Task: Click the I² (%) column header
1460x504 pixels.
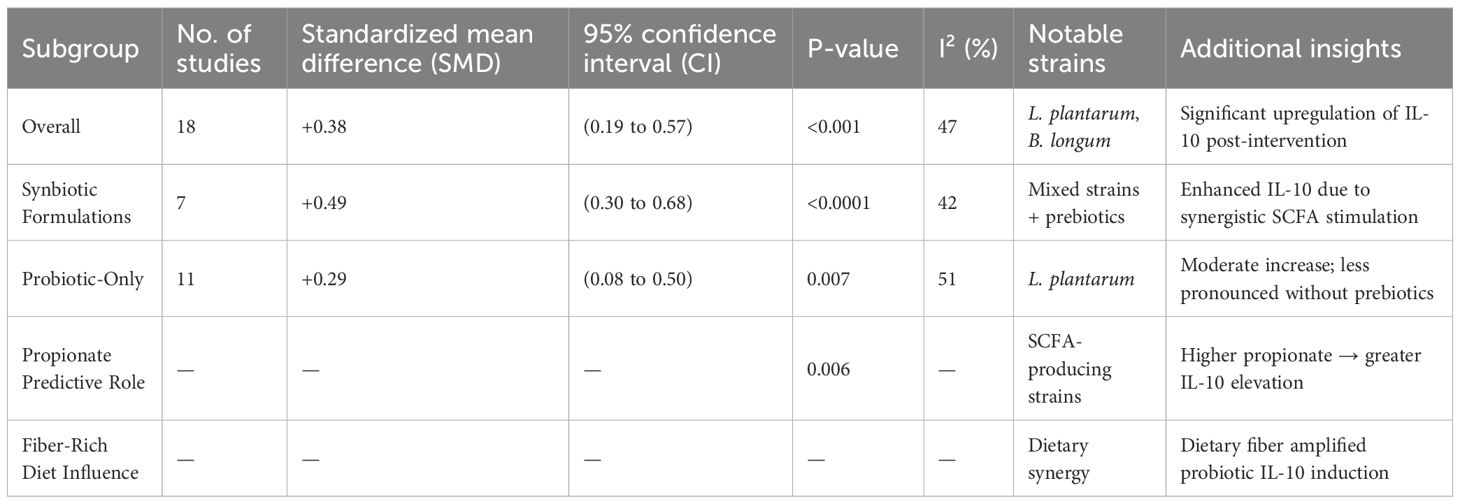Action: pyautogui.click(x=965, y=48)
